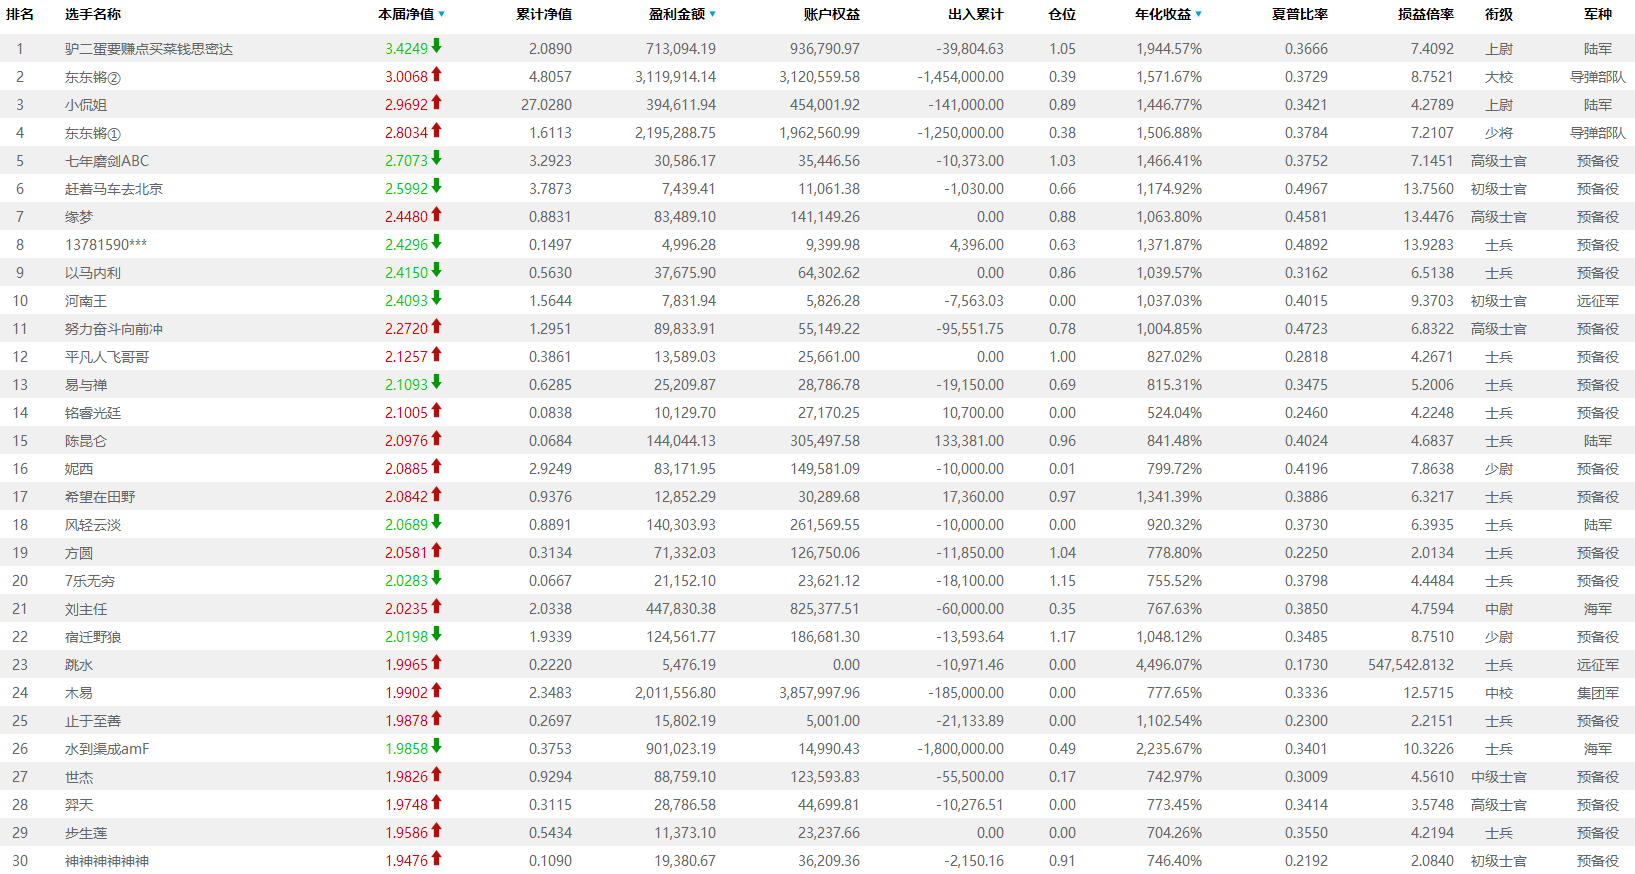1635x874 pixels.
Task: Click the green down arrow for 七年磨剑ABC
Action: pos(437,158)
